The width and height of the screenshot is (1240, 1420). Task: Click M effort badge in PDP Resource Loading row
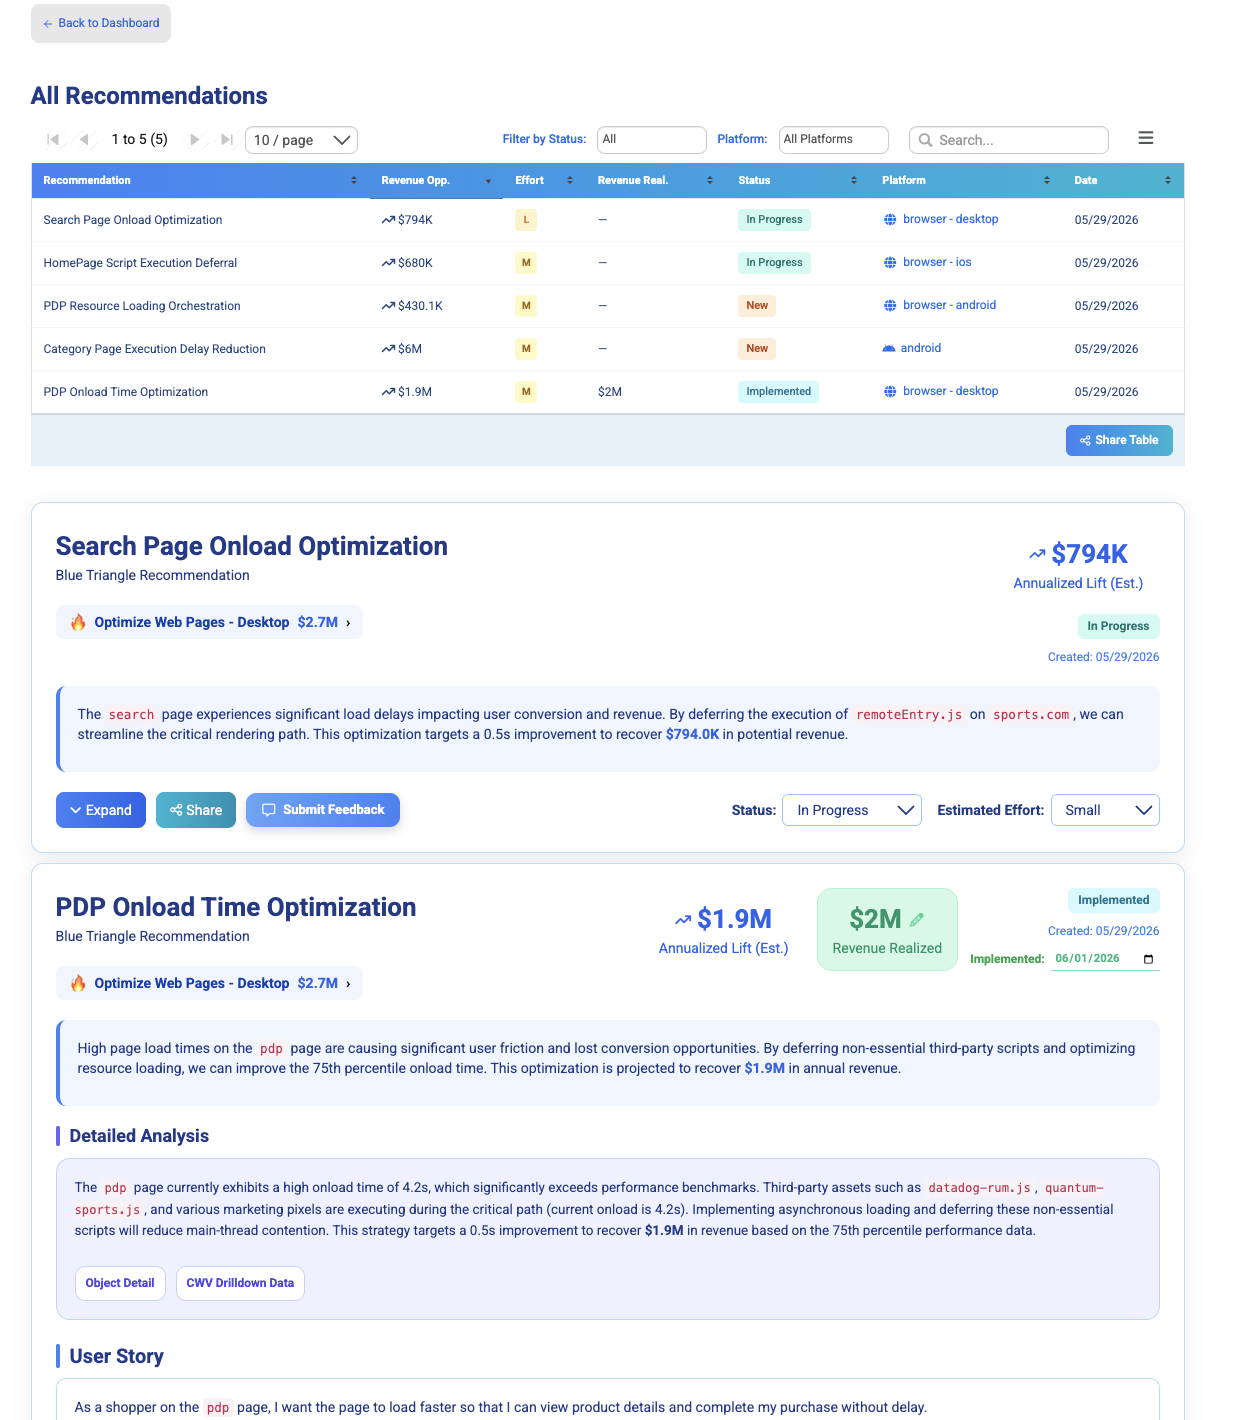[x=526, y=306]
